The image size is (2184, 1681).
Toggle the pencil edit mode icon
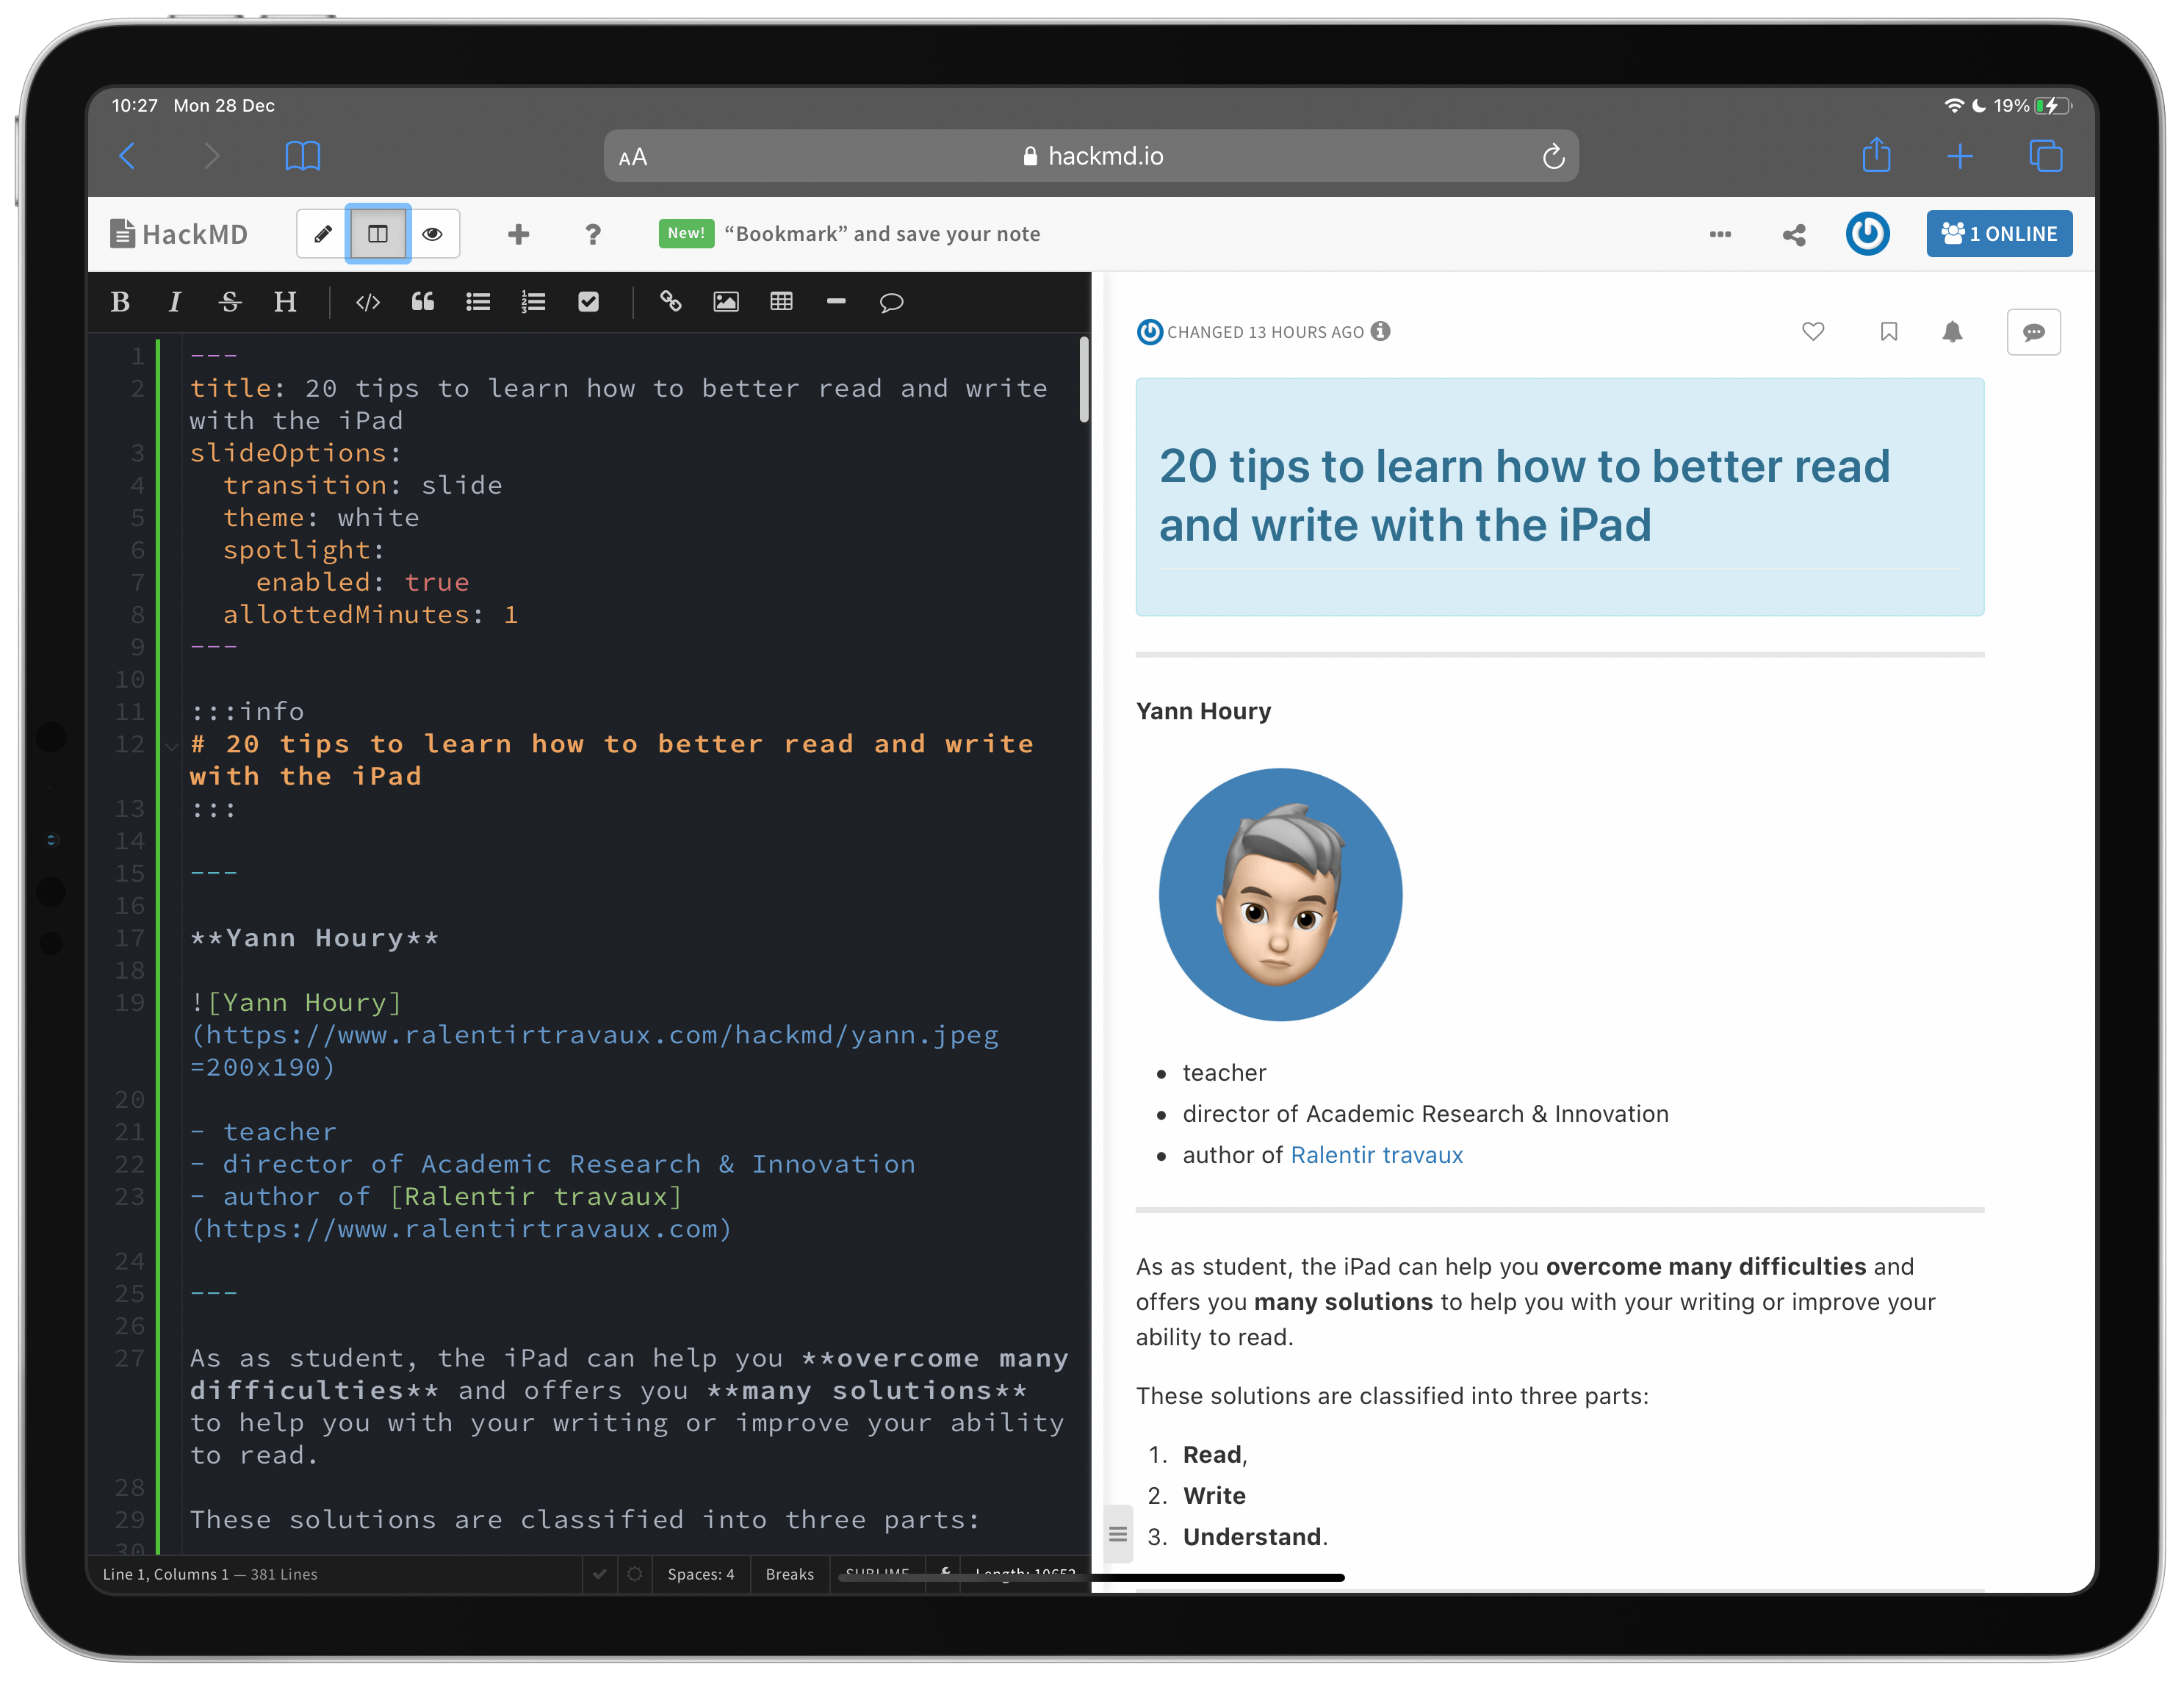323,233
